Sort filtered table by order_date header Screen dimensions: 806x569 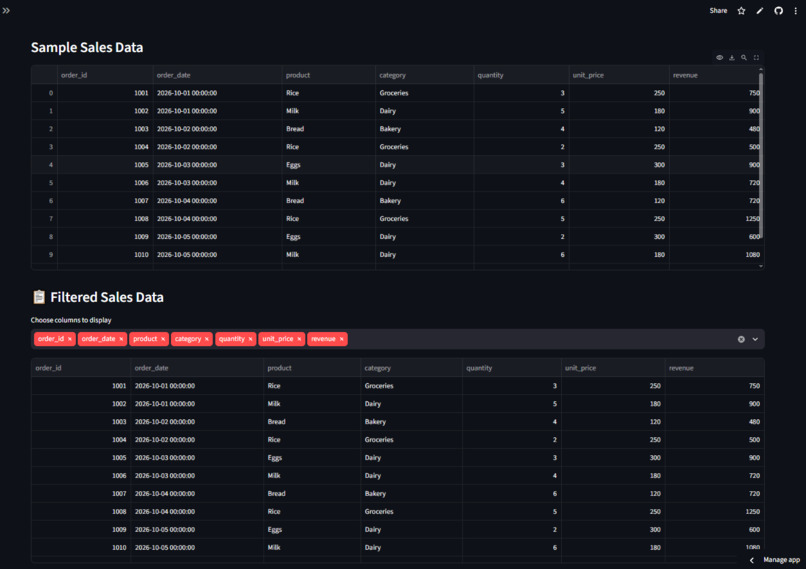(x=197, y=368)
